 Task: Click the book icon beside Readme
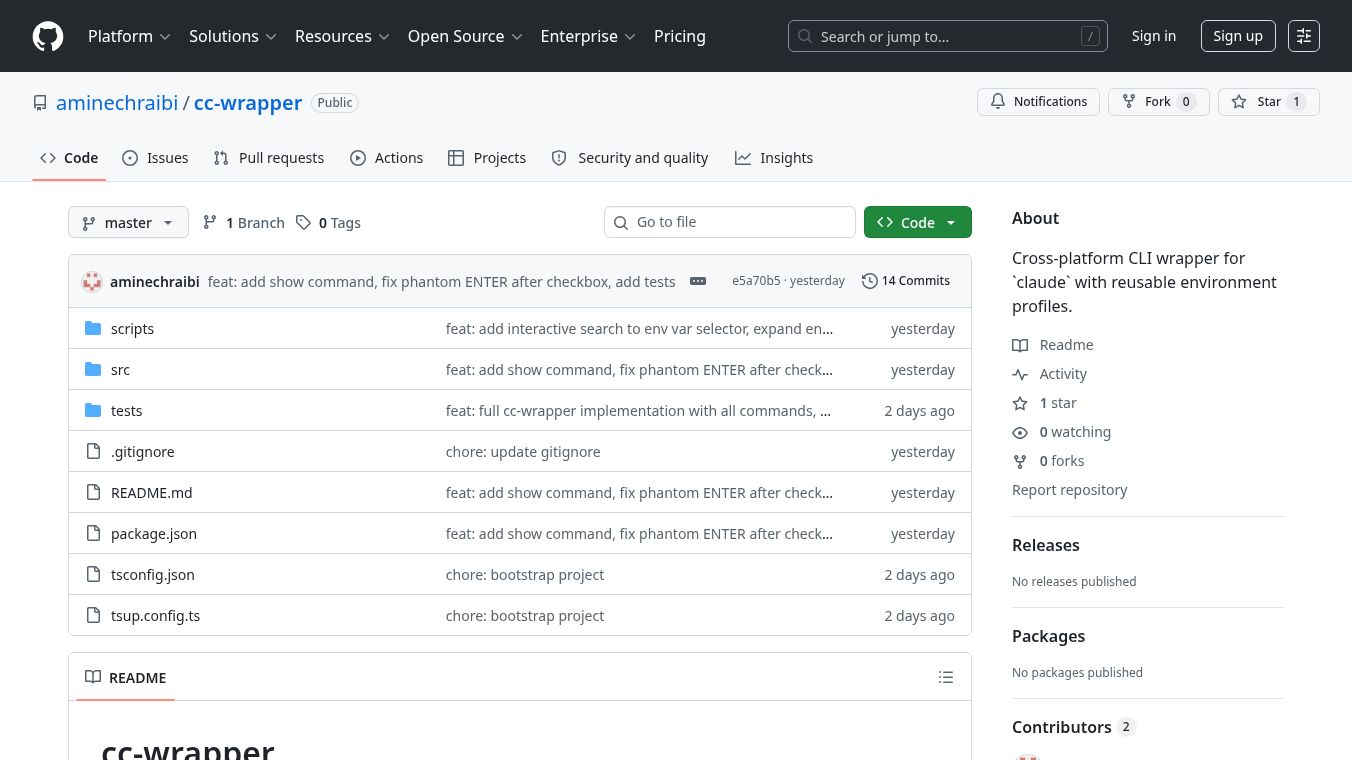[x=1020, y=345]
